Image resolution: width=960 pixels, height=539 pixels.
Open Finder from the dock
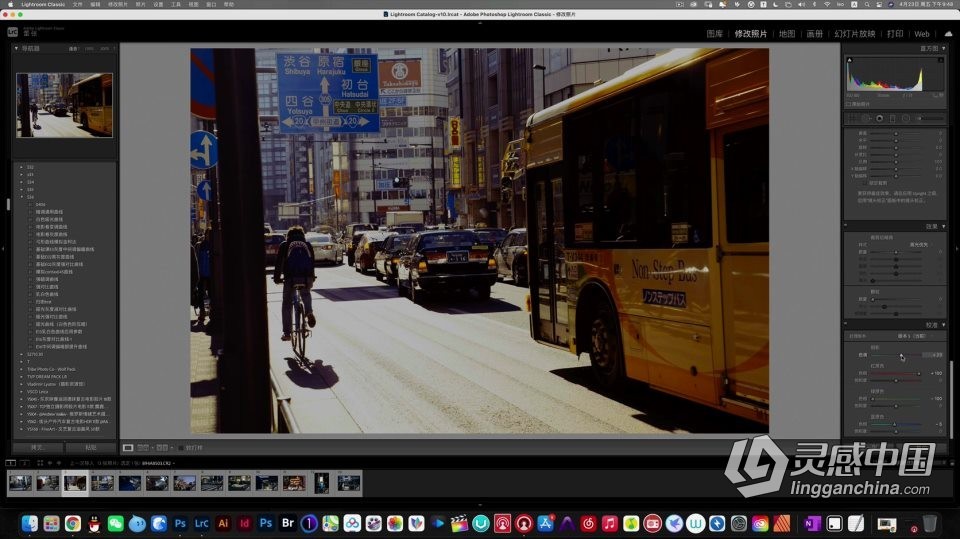(30, 523)
